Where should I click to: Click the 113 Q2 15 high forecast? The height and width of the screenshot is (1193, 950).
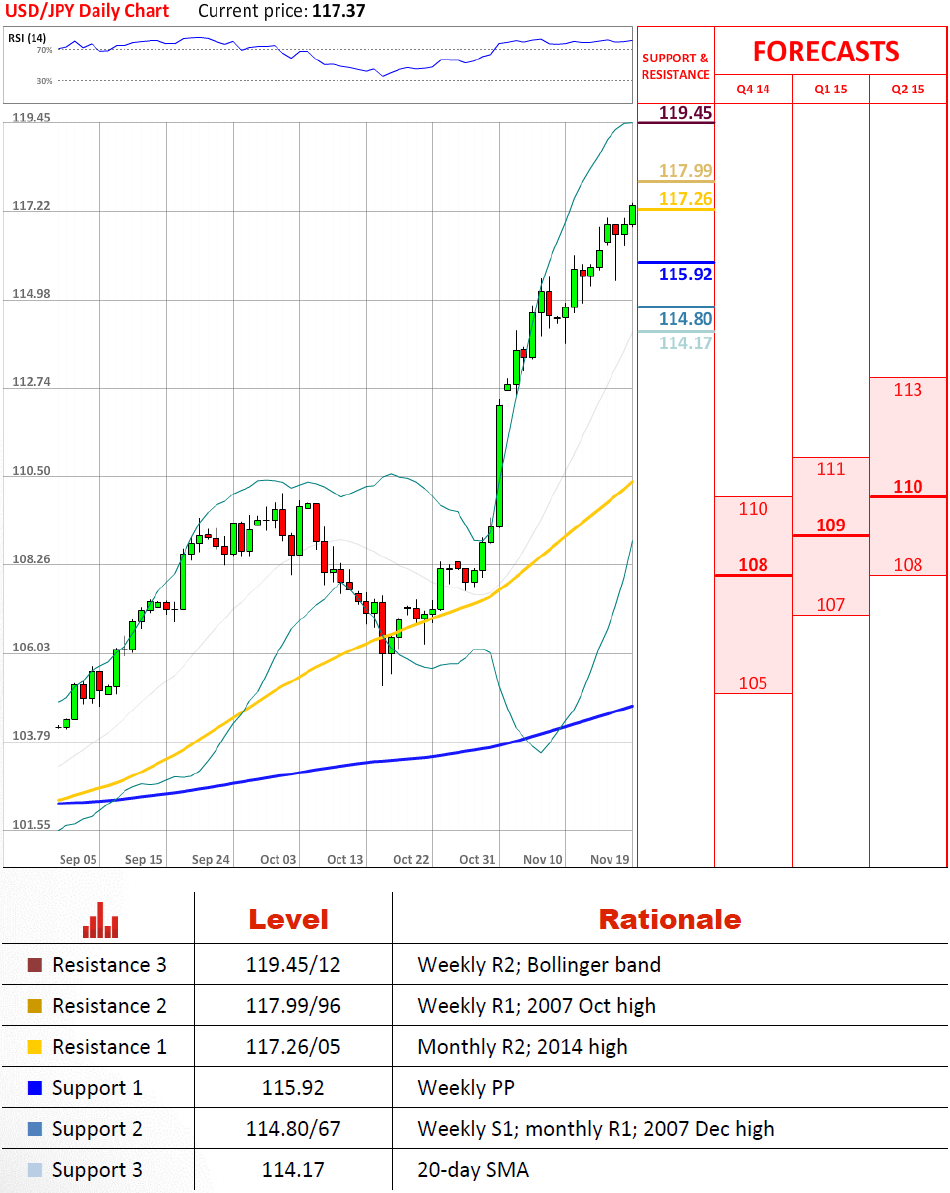907,390
